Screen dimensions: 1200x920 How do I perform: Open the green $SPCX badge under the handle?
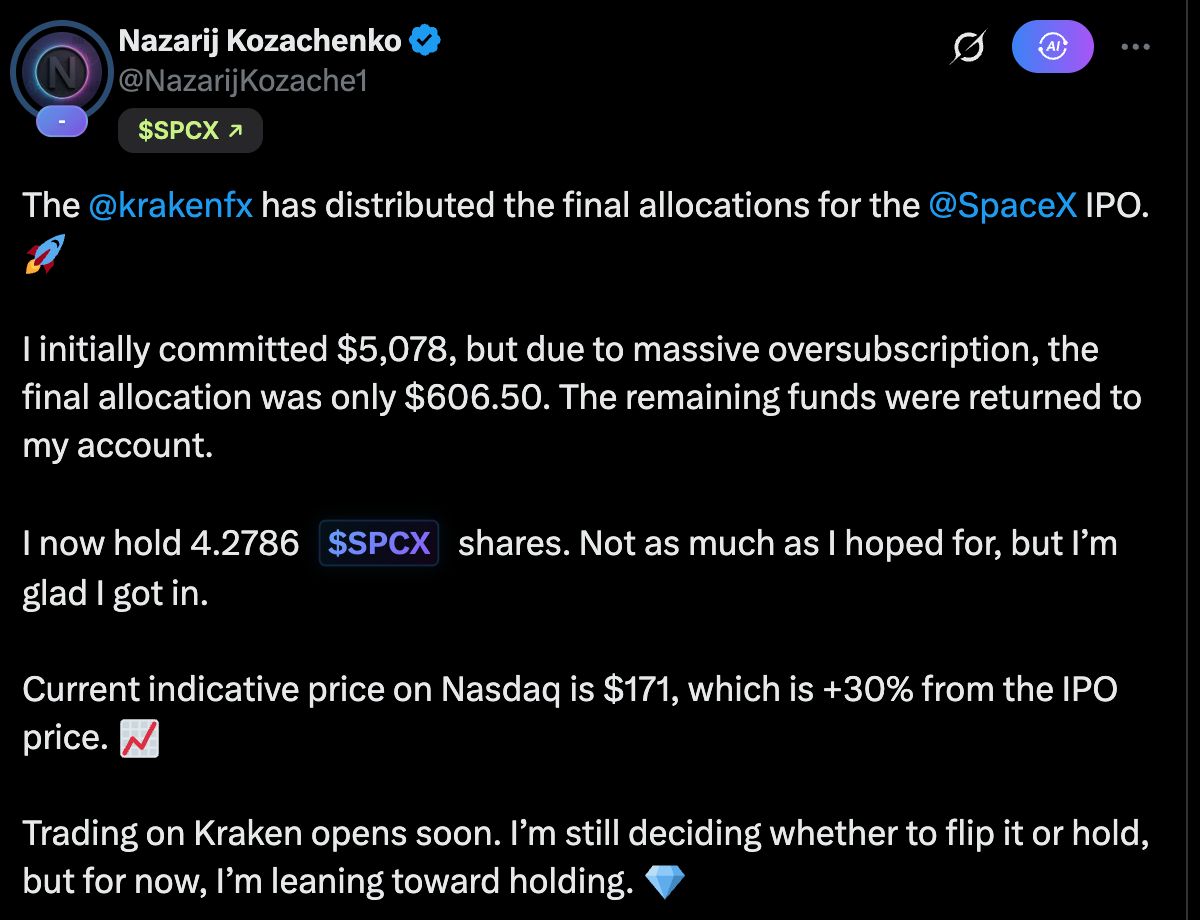tap(190, 130)
